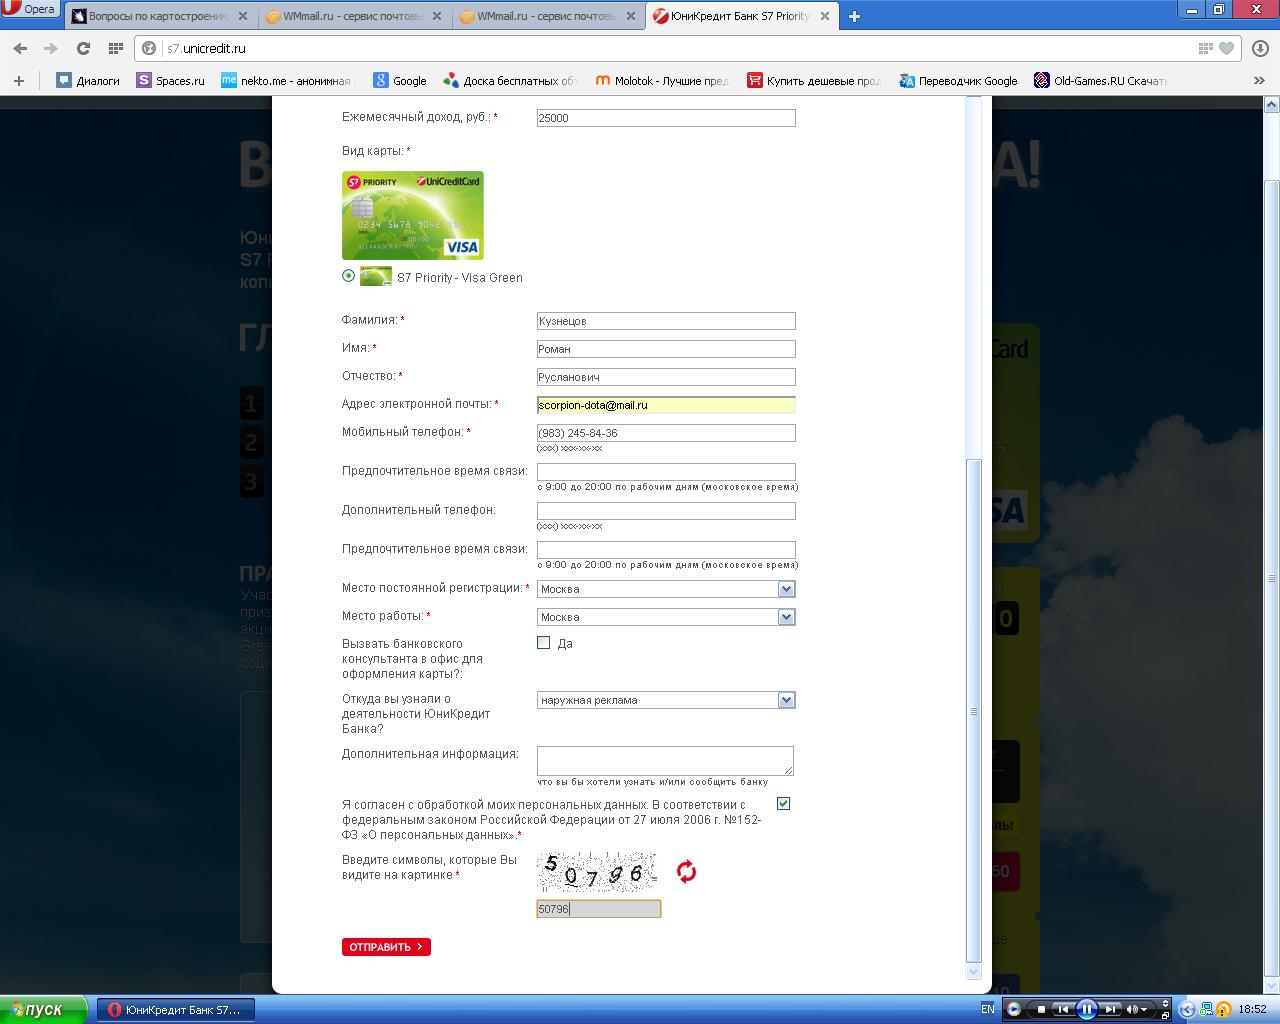
Task: Click the Дополнительный телефон input field
Action: pyautogui.click(x=666, y=511)
